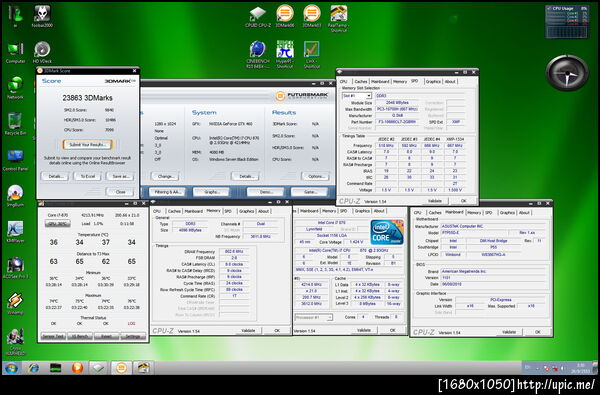Open the CINEBENCH R10 desktop icon
The height and width of the screenshot is (395, 600).
258,55
